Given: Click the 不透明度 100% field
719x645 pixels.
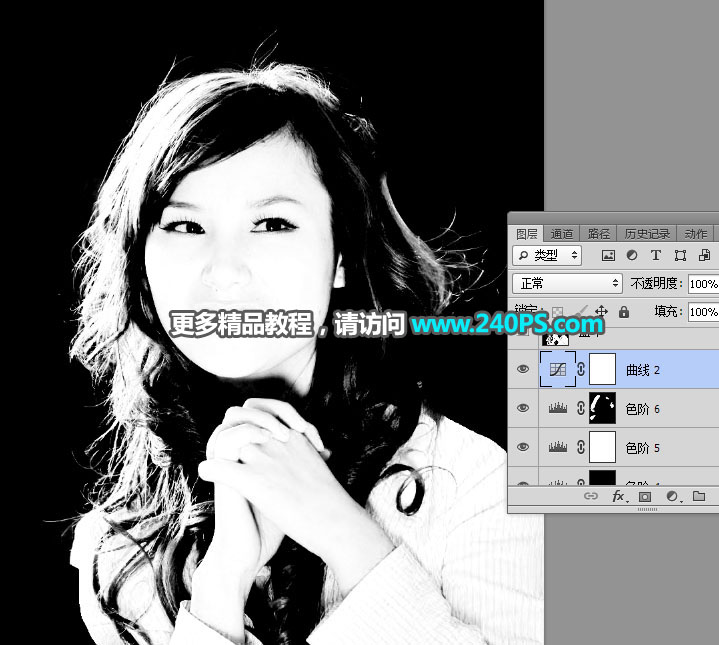Looking at the screenshot, I should (704, 284).
